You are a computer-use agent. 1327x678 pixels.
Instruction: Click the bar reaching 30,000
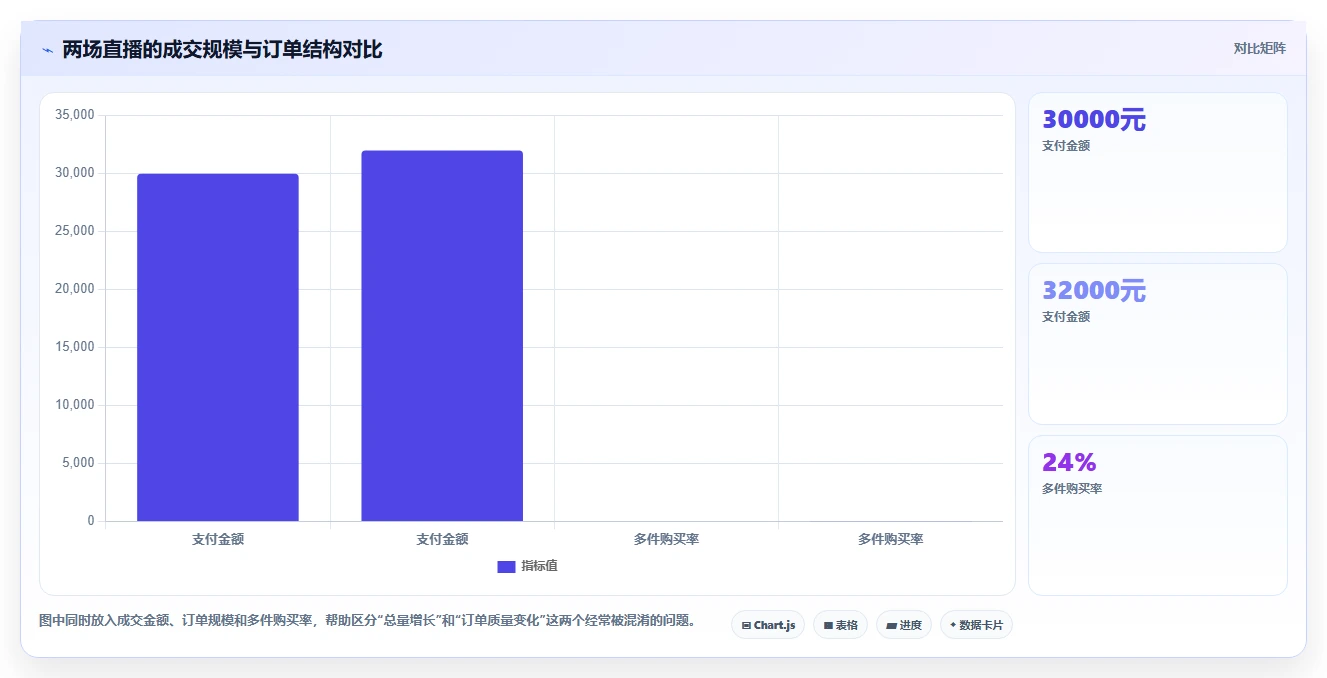click(218, 347)
